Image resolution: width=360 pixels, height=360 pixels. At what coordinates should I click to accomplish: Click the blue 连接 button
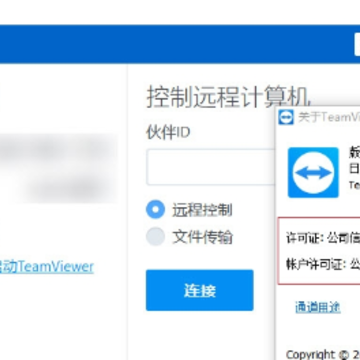point(200,290)
